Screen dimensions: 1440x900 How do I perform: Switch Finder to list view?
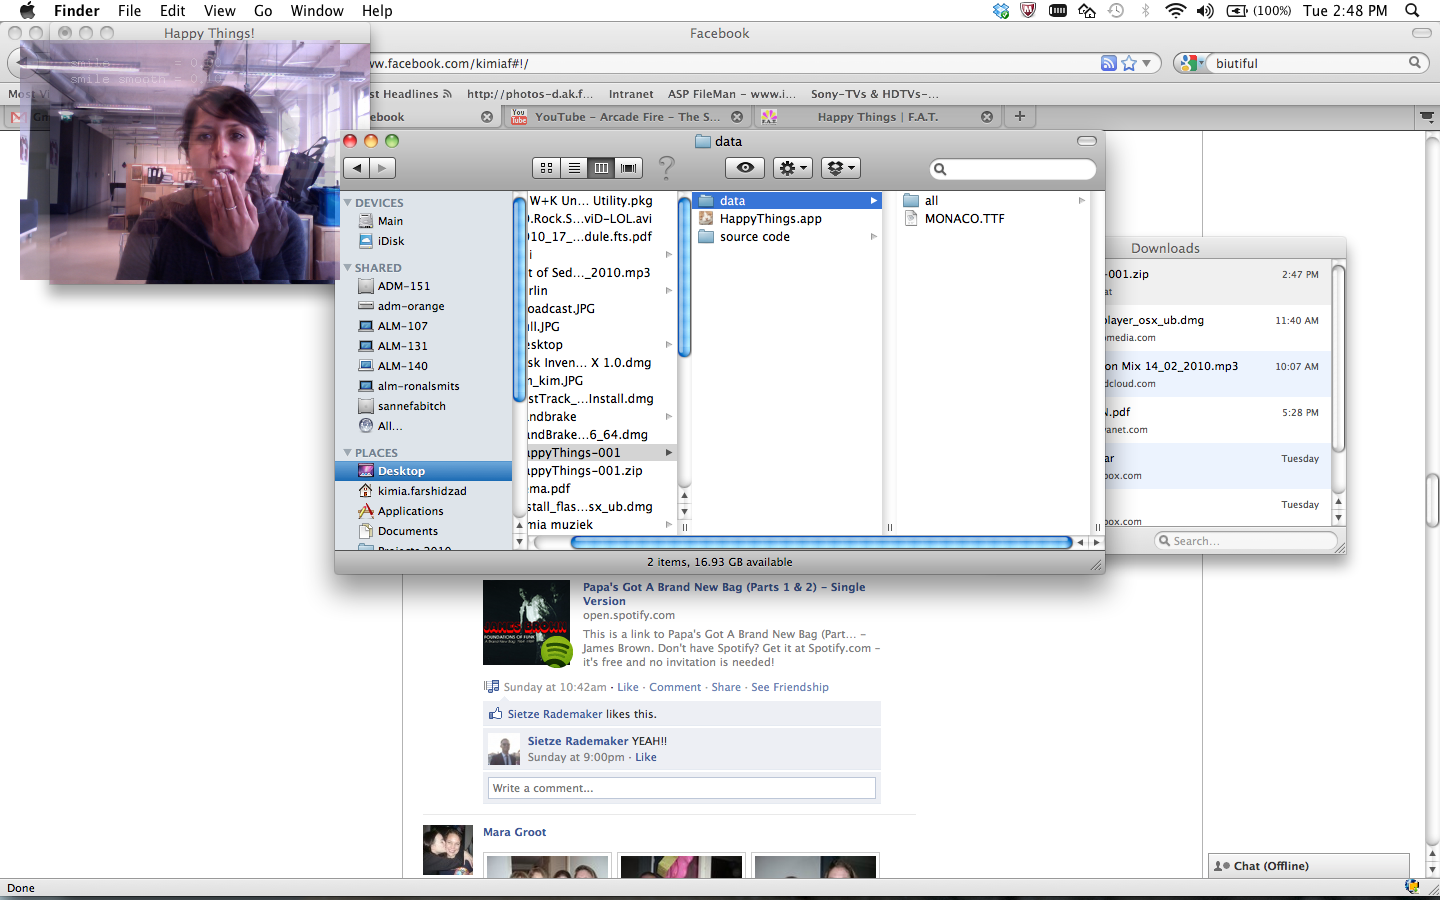(x=574, y=168)
